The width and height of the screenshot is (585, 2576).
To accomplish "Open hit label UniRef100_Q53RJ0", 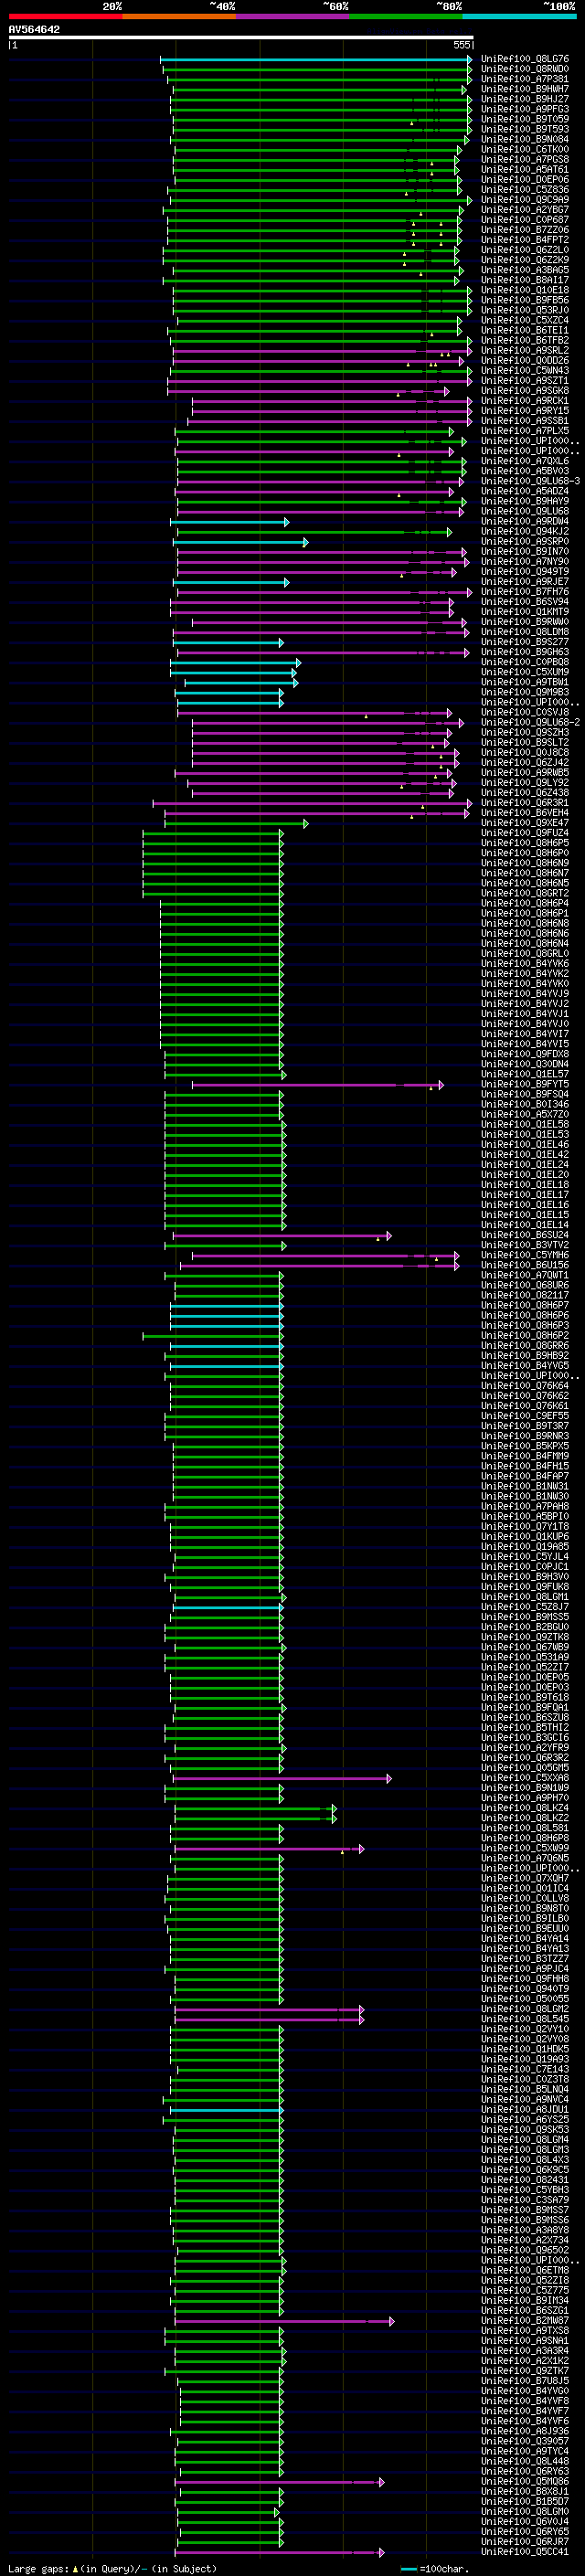I will pos(525,310).
